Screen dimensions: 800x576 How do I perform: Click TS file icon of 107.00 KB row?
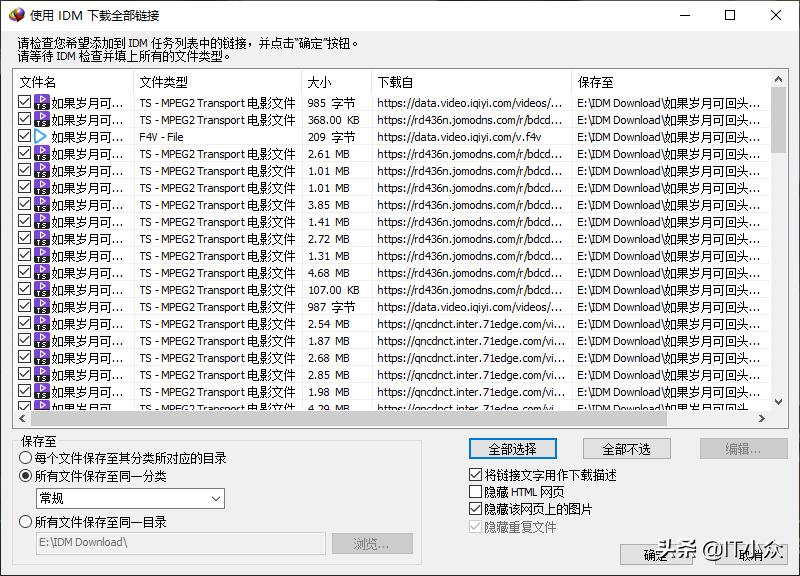(41, 290)
